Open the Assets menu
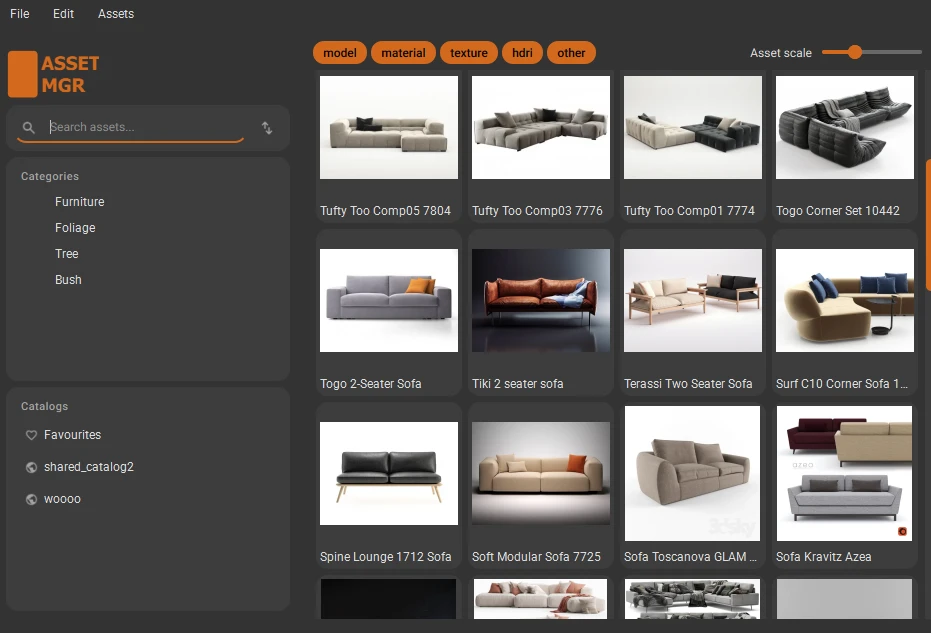This screenshot has height=633, width=931. 116,14
